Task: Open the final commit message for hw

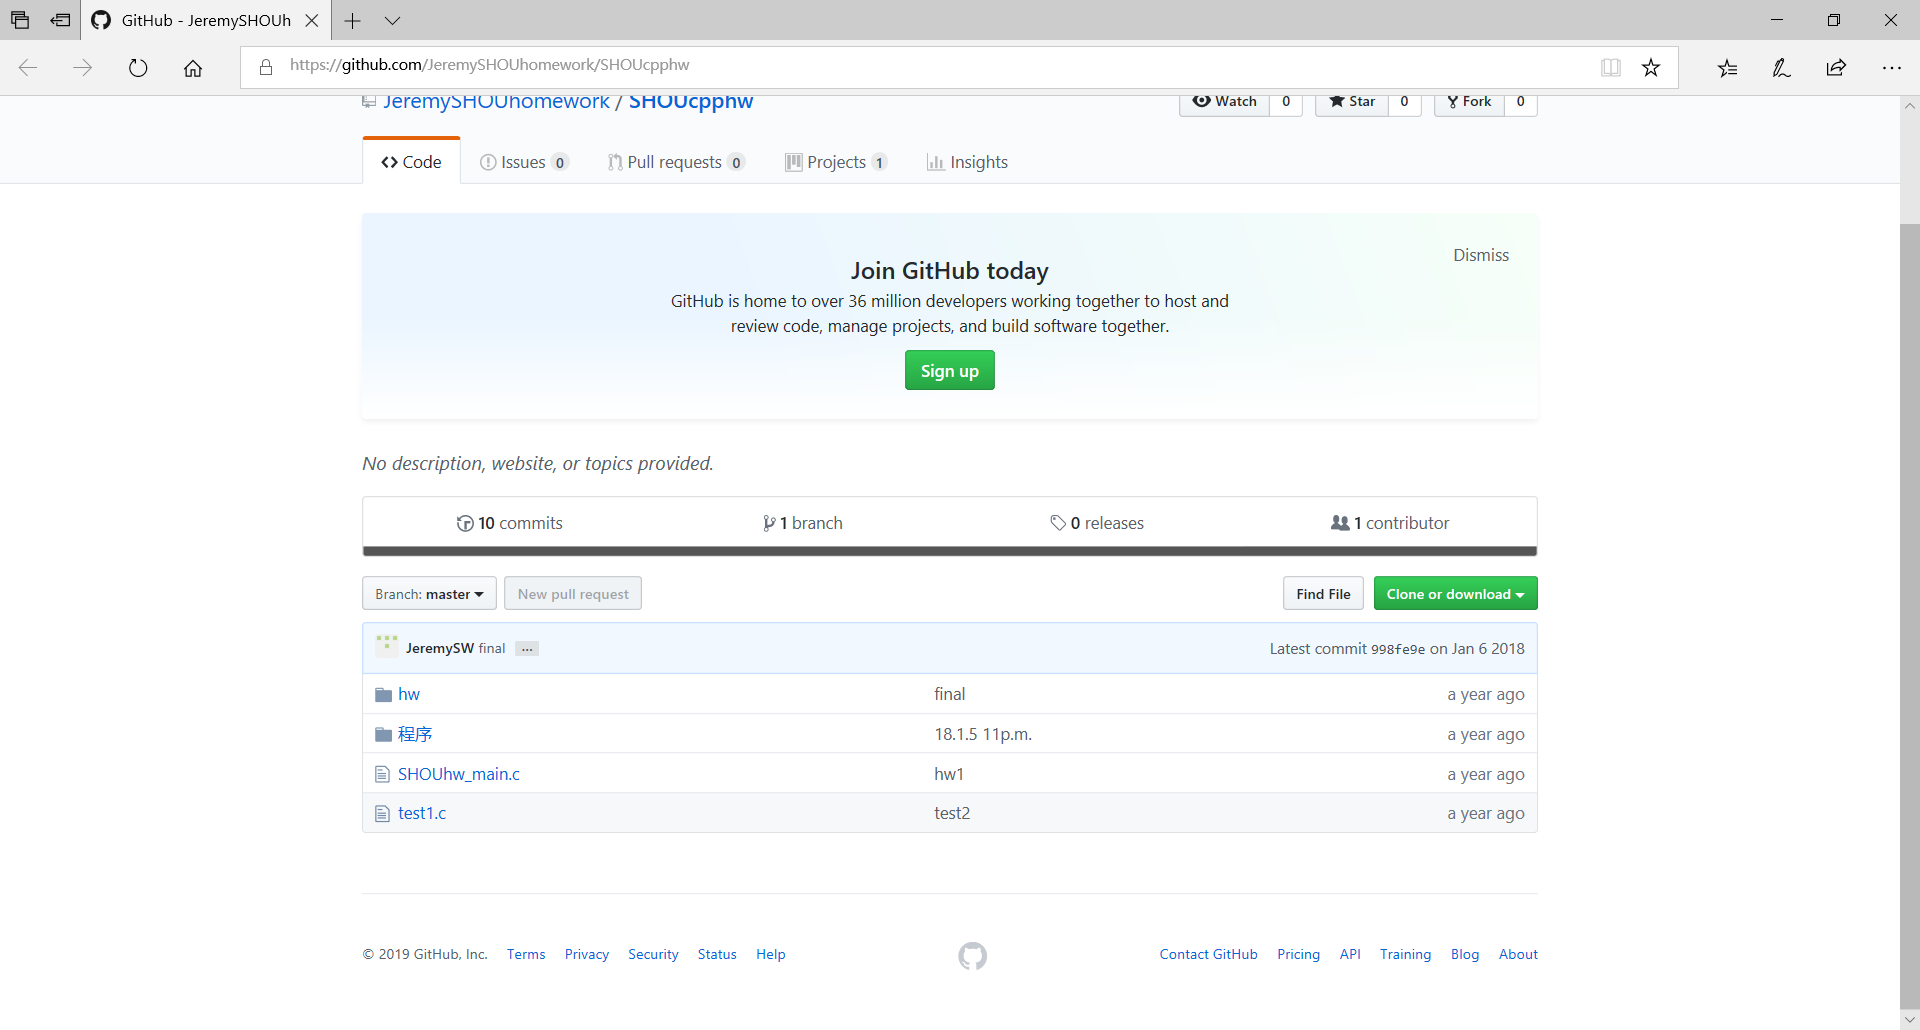Action: point(949,694)
